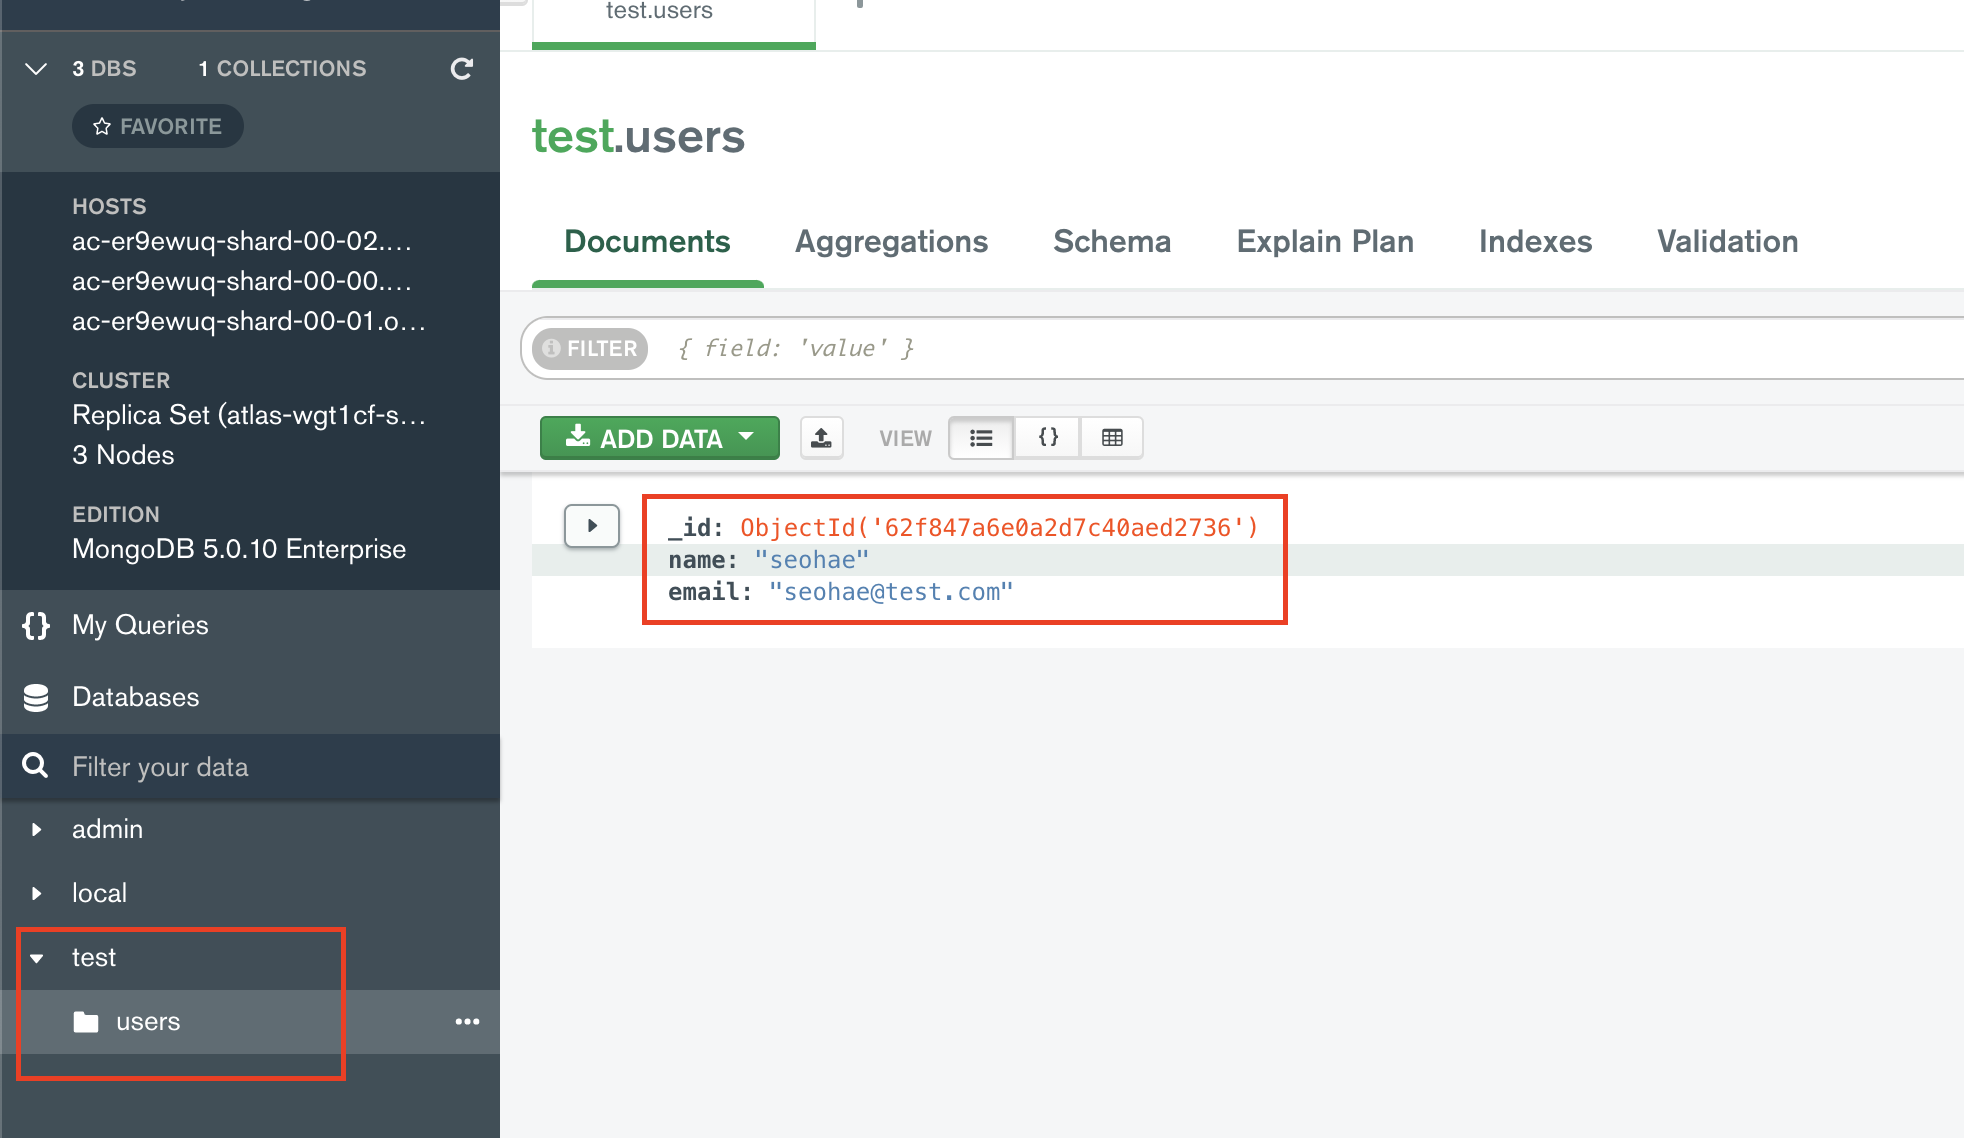This screenshot has width=1964, height=1138.
Task: Expand the seohae document fields
Action: pos(592,526)
